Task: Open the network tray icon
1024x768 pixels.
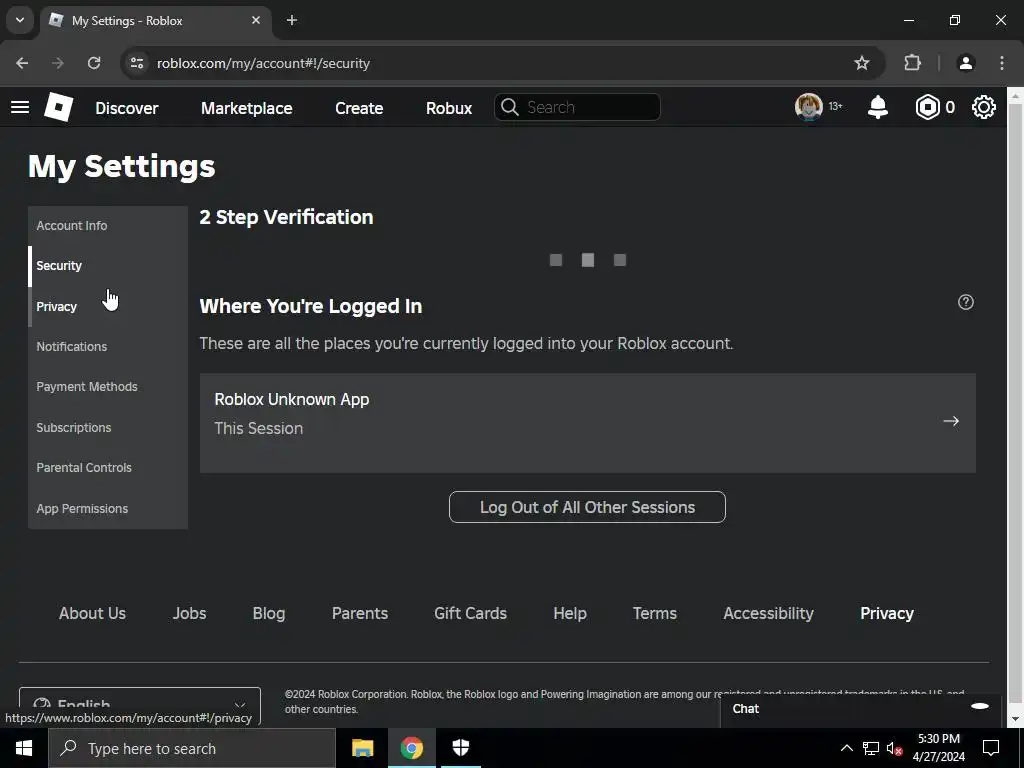Action: 871,748
